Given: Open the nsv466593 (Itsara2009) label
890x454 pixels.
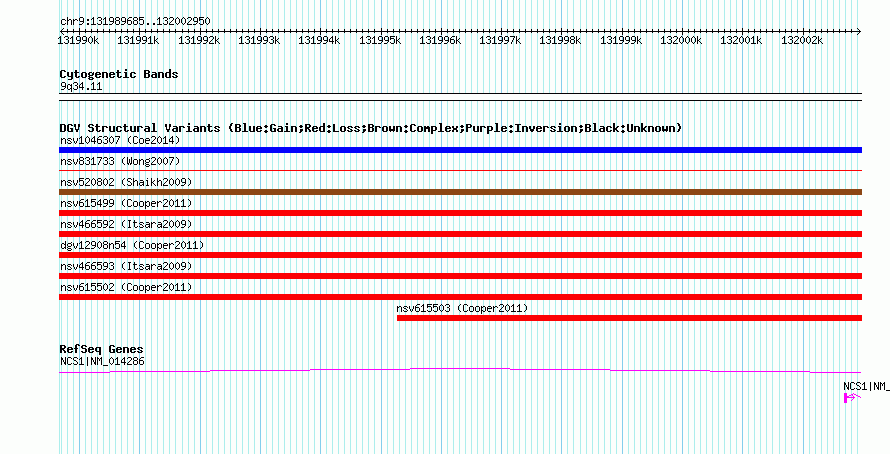Looking at the screenshot, I should [126, 266].
